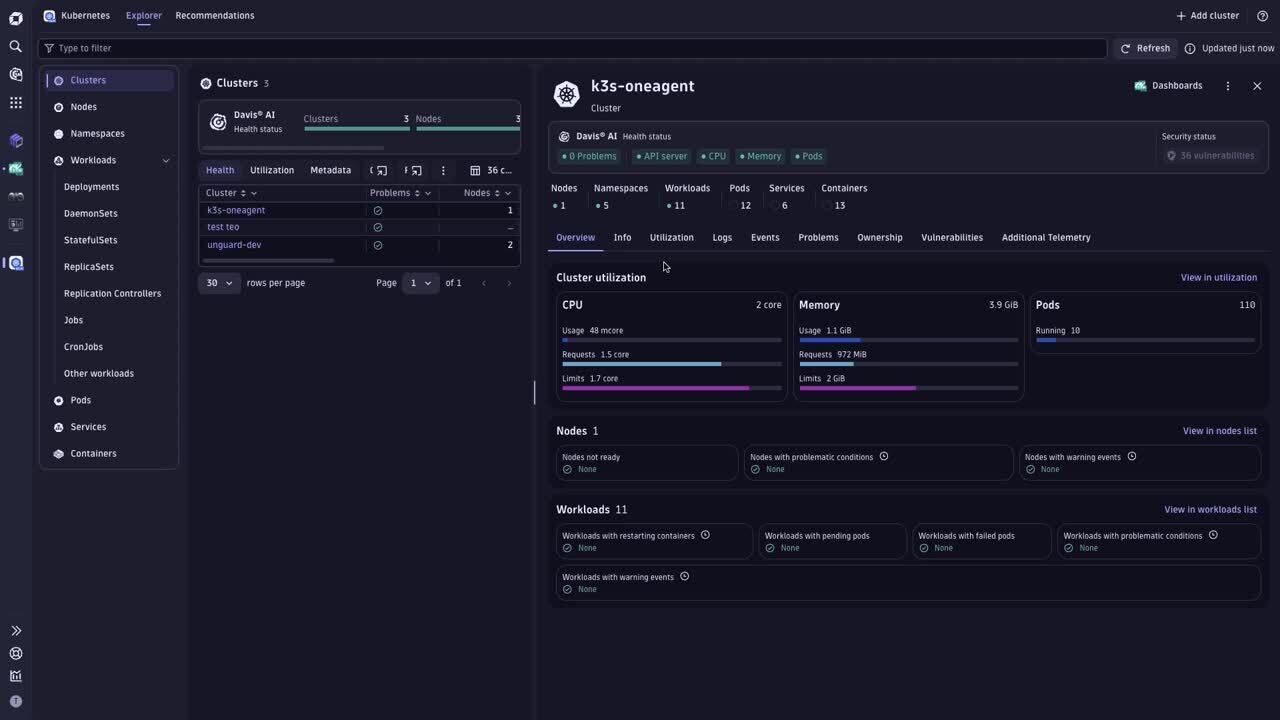Click info icon beside Nodes with warning events
1280x720 pixels.
point(1132,457)
